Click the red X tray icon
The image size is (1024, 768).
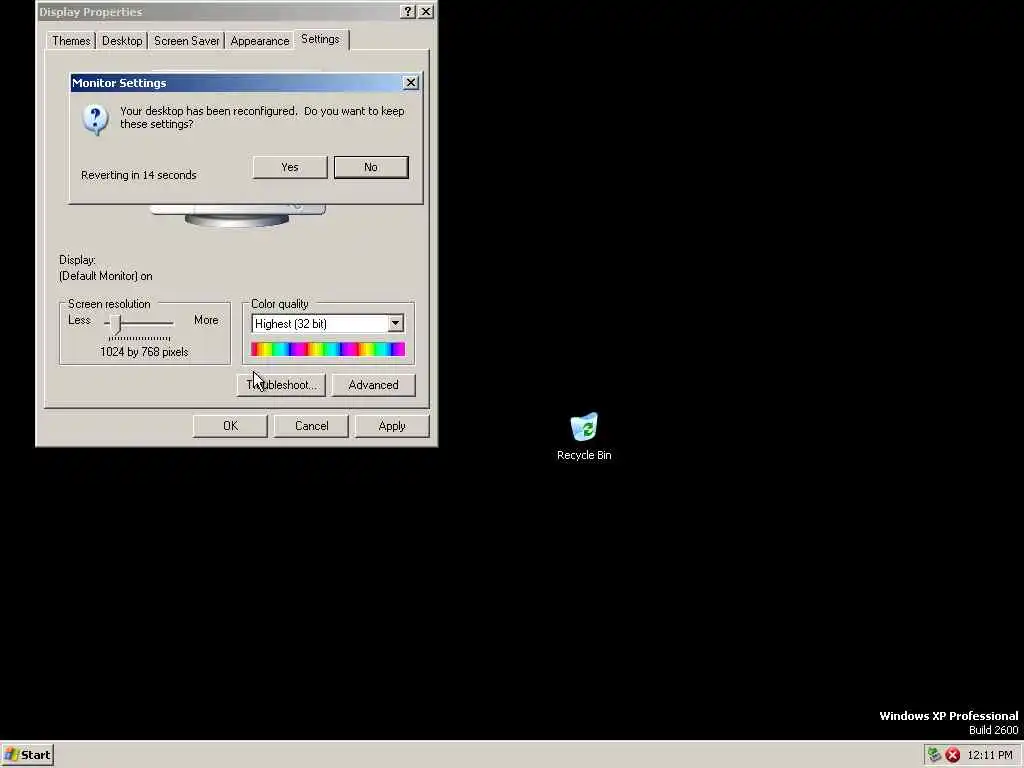(953, 755)
